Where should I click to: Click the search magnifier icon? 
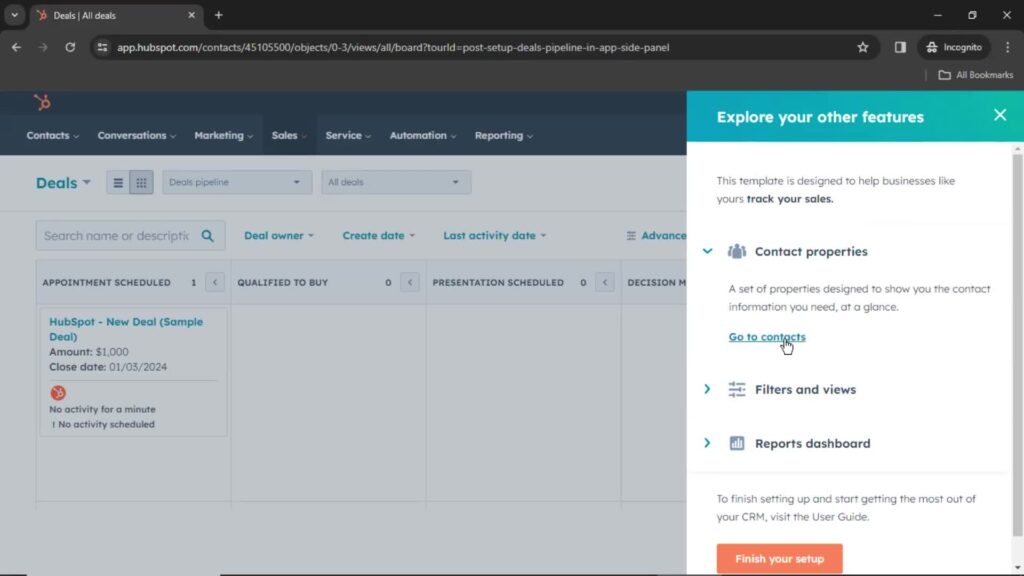point(207,236)
